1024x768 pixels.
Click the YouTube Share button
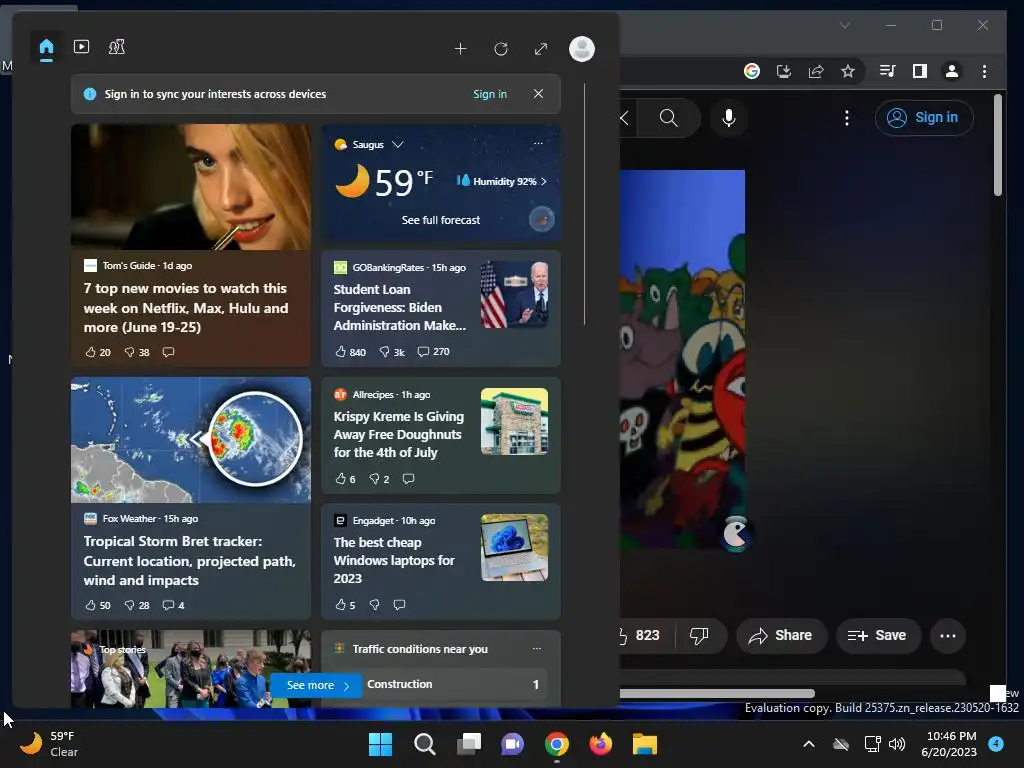pyautogui.click(x=782, y=635)
